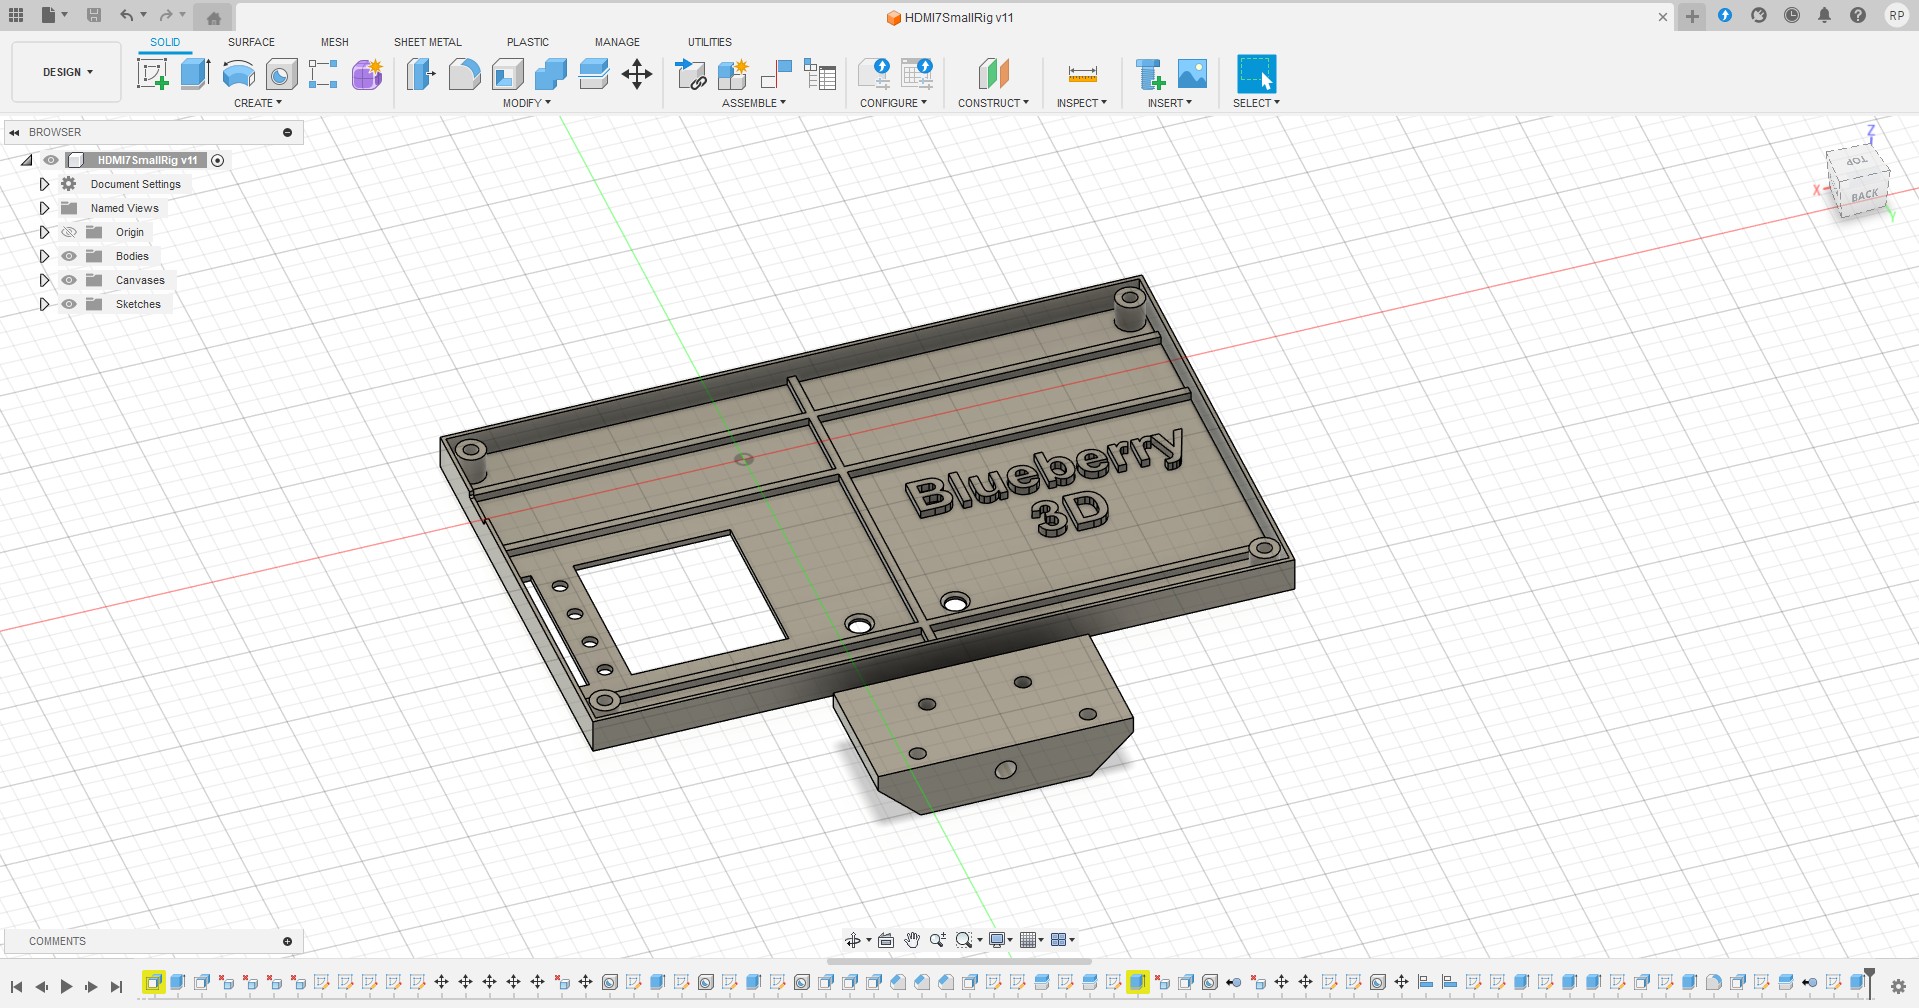Select the Rectangular Pattern tool

coord(323,74)
